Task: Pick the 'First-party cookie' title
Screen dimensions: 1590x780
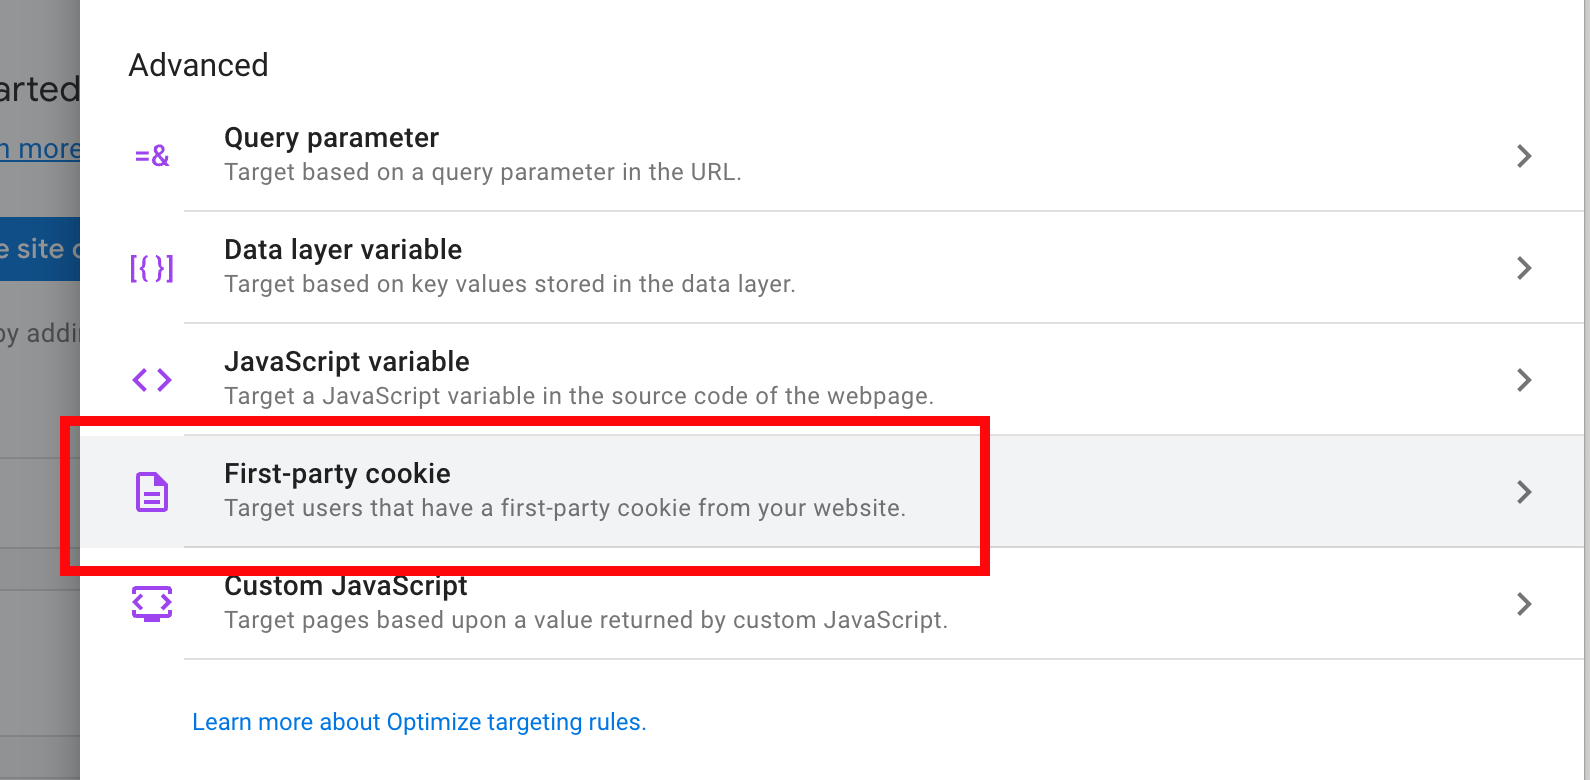Action: (x=337, y=474)
